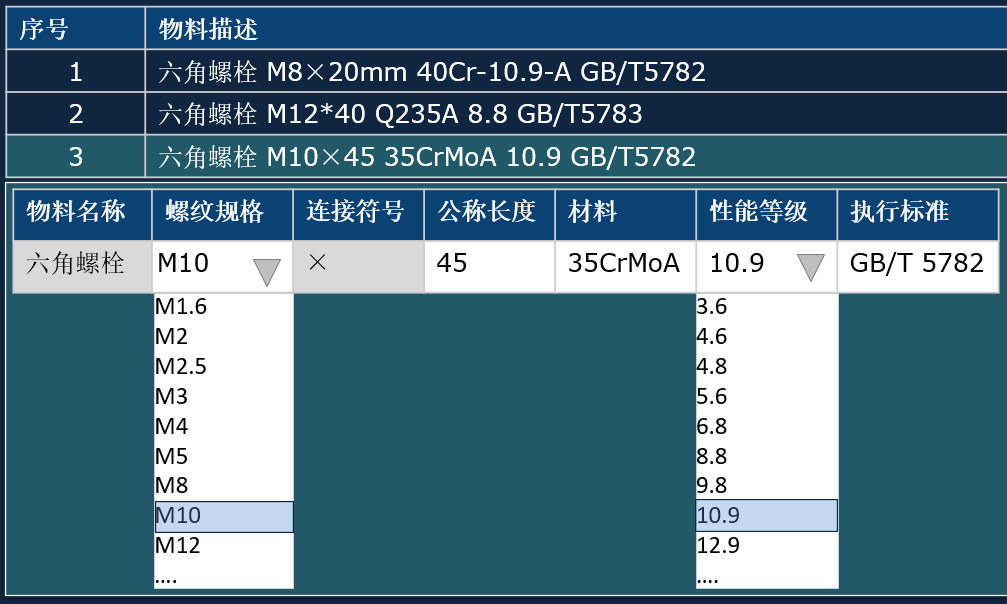Viewport: 1007px width, 604px height.
Task: Choose highlighted M10 list entry
Action: (223, 516)
